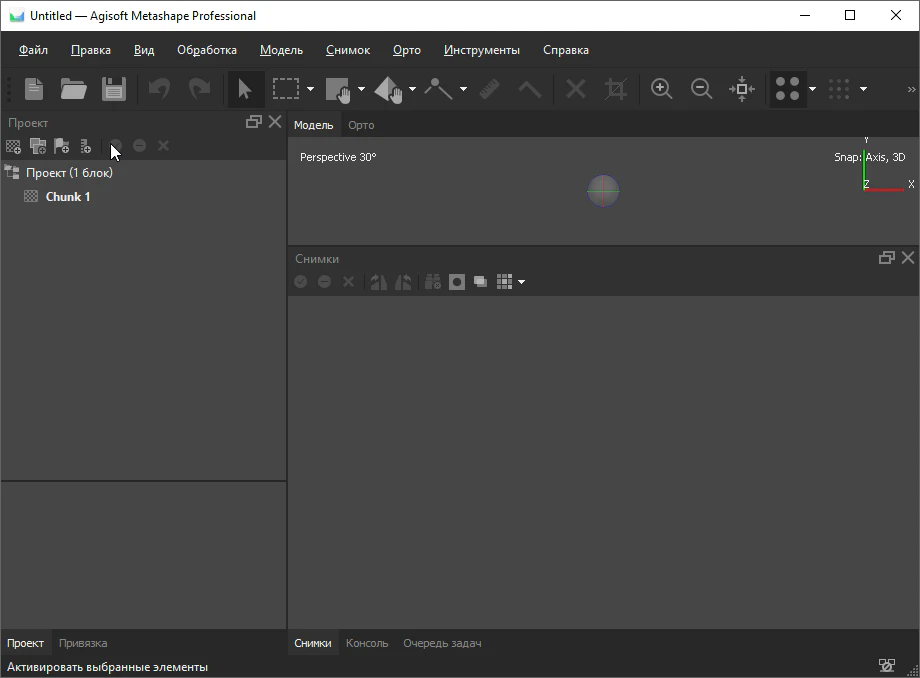Open the rectangle selection tool dropdown arrow

[310, 89]
